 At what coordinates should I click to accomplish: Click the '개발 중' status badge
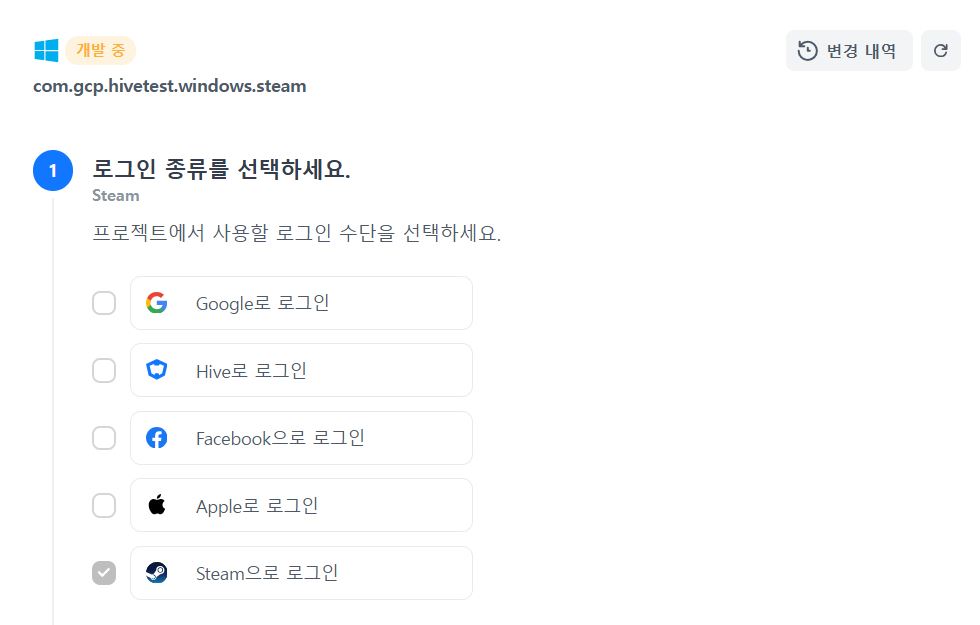(100, 51)
